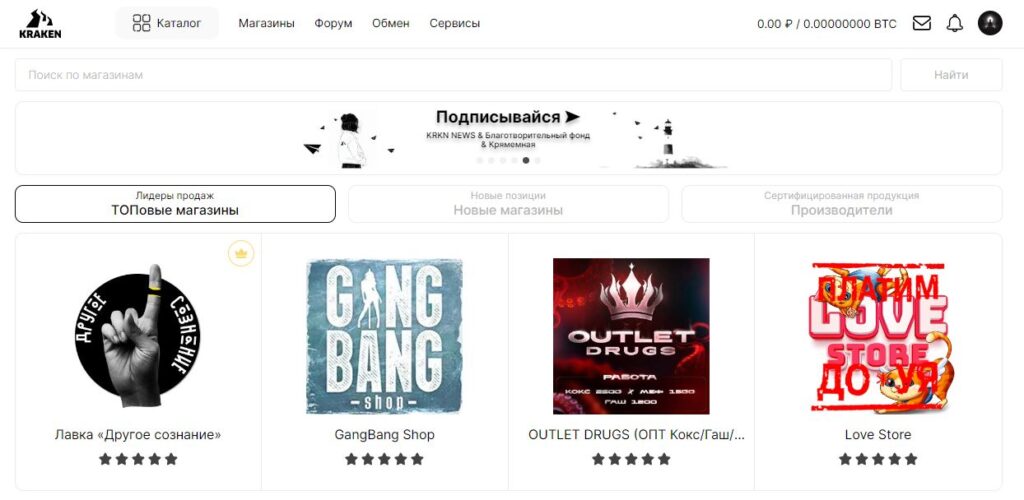Click the Love Store shop name link
Screen dimensions: 1024x500
pyautogui.click(x=878, y=435)
